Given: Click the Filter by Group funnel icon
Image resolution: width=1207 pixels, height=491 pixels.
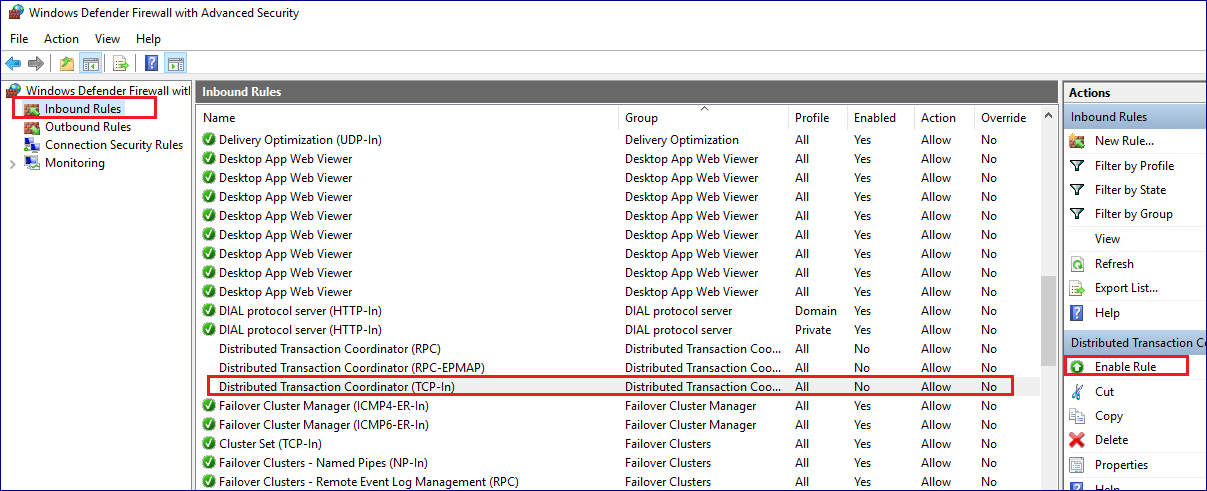Looking at the screenshot, I should pyautogui.click(x=1077, y=214).
